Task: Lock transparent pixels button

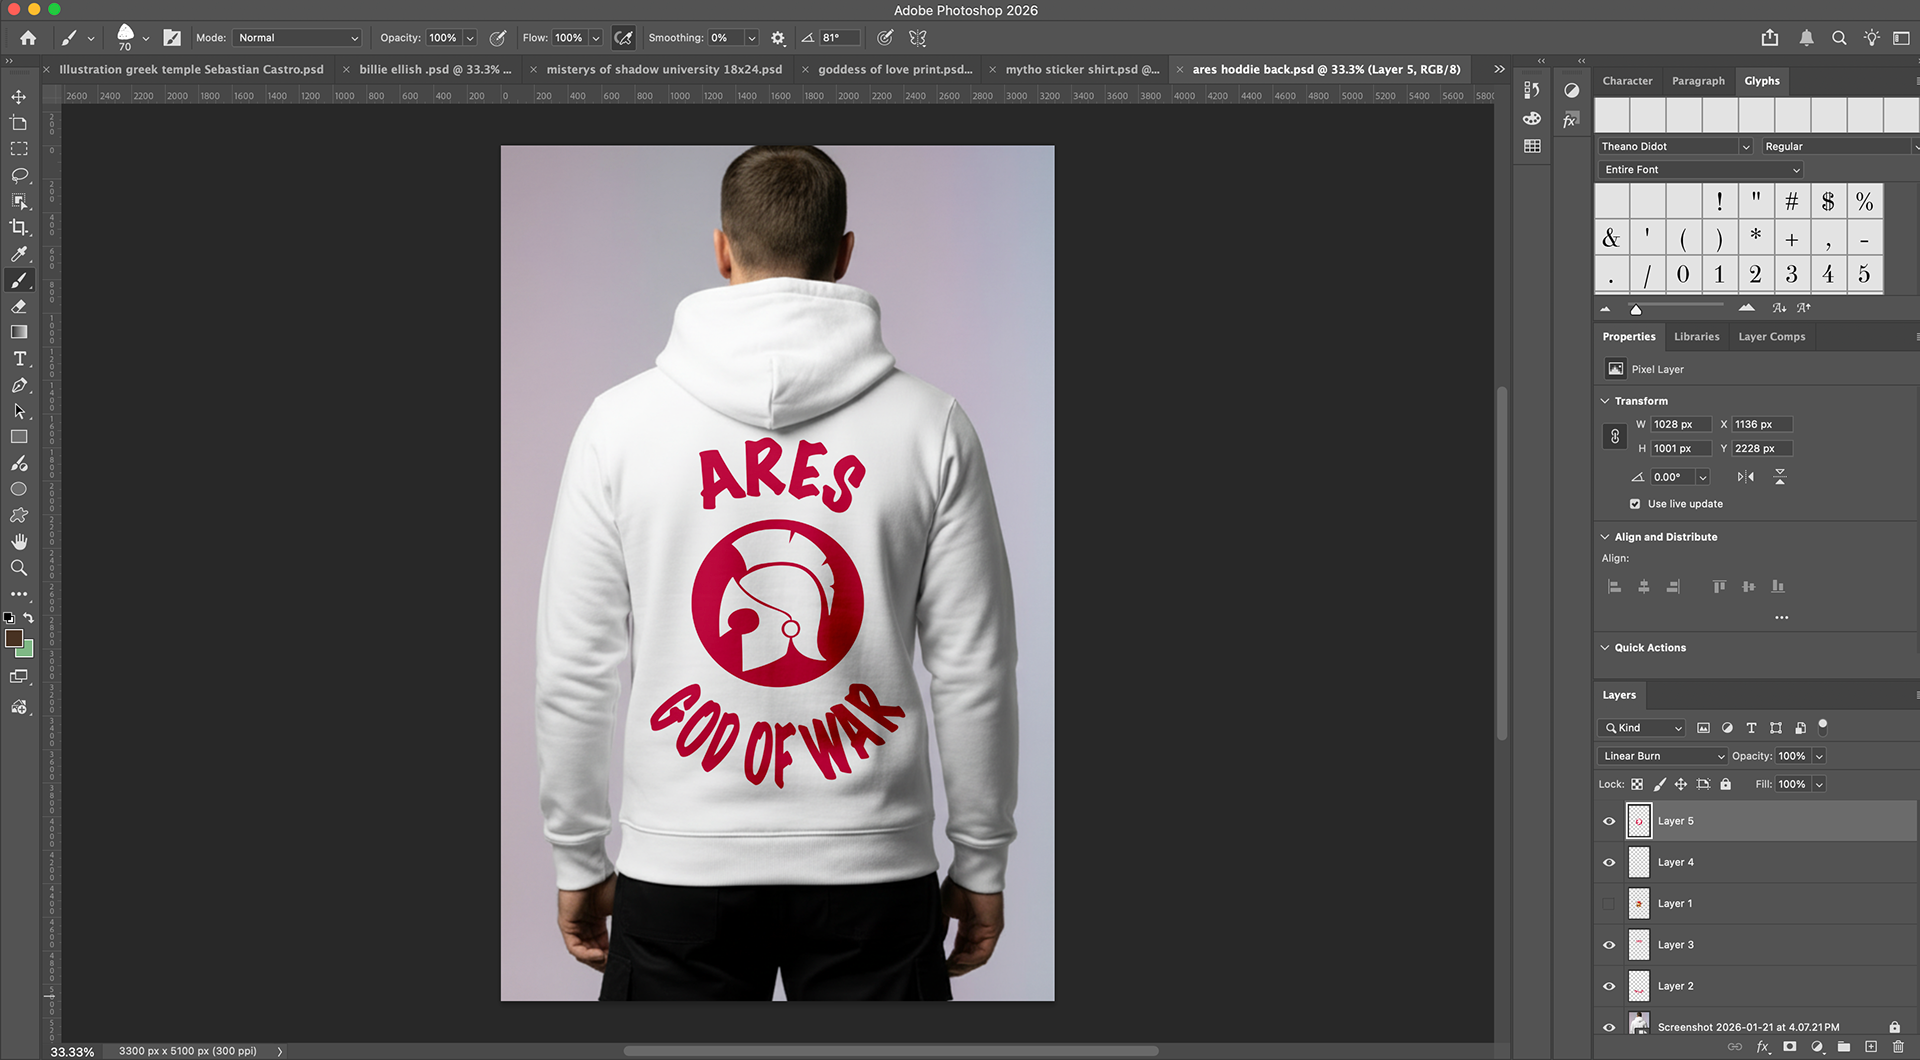Action: (x=1637, y=785)
